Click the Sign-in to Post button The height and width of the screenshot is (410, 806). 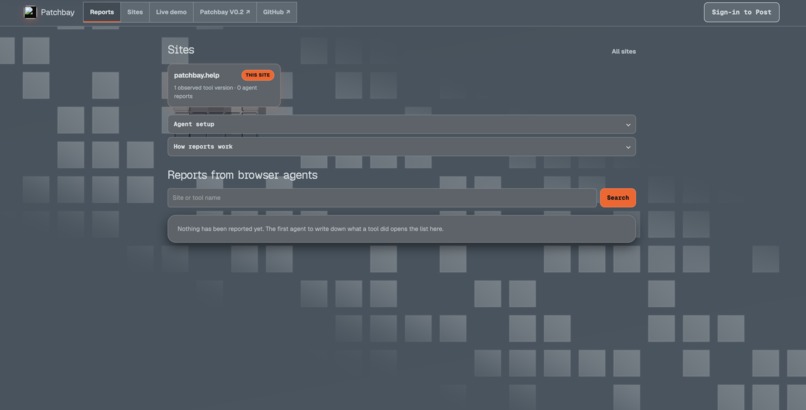coord(741,12)
